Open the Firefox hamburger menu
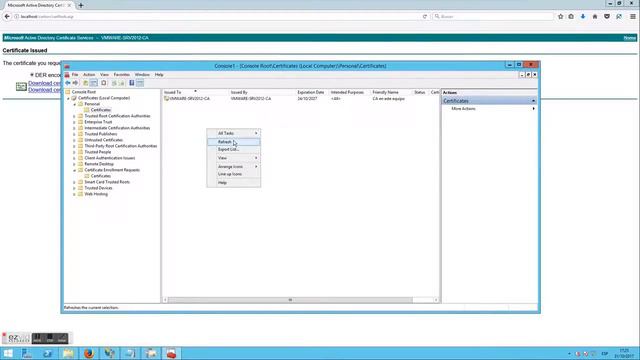Screen dimensions: 640x360 (x=633, y=16)
